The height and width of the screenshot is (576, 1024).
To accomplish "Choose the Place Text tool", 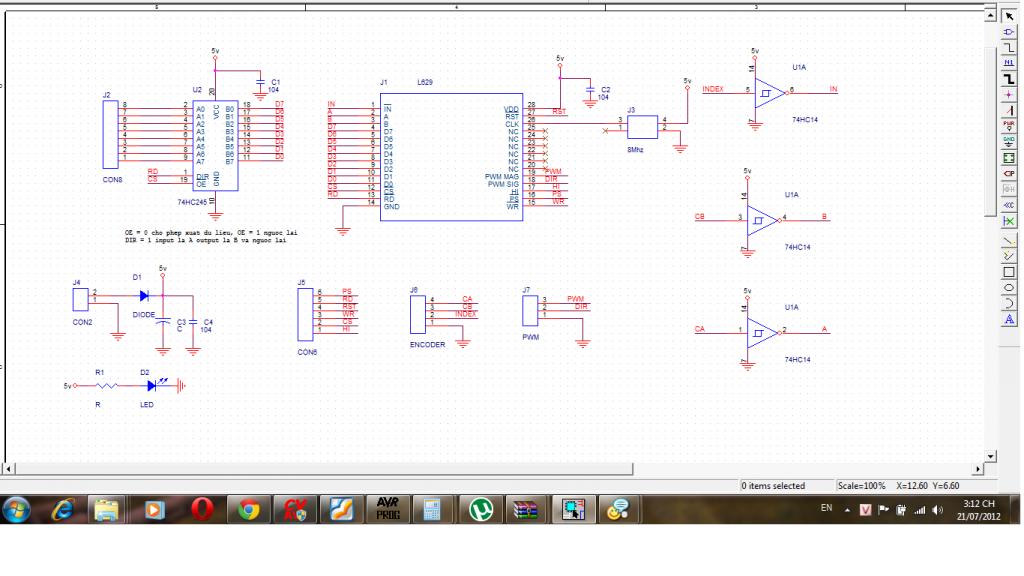I will pos(1009,319).
